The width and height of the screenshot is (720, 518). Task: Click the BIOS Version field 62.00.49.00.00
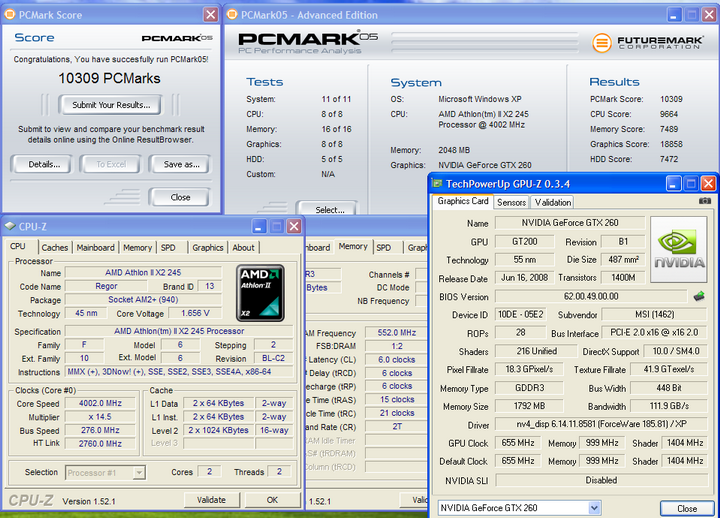[x=591, y=296]
